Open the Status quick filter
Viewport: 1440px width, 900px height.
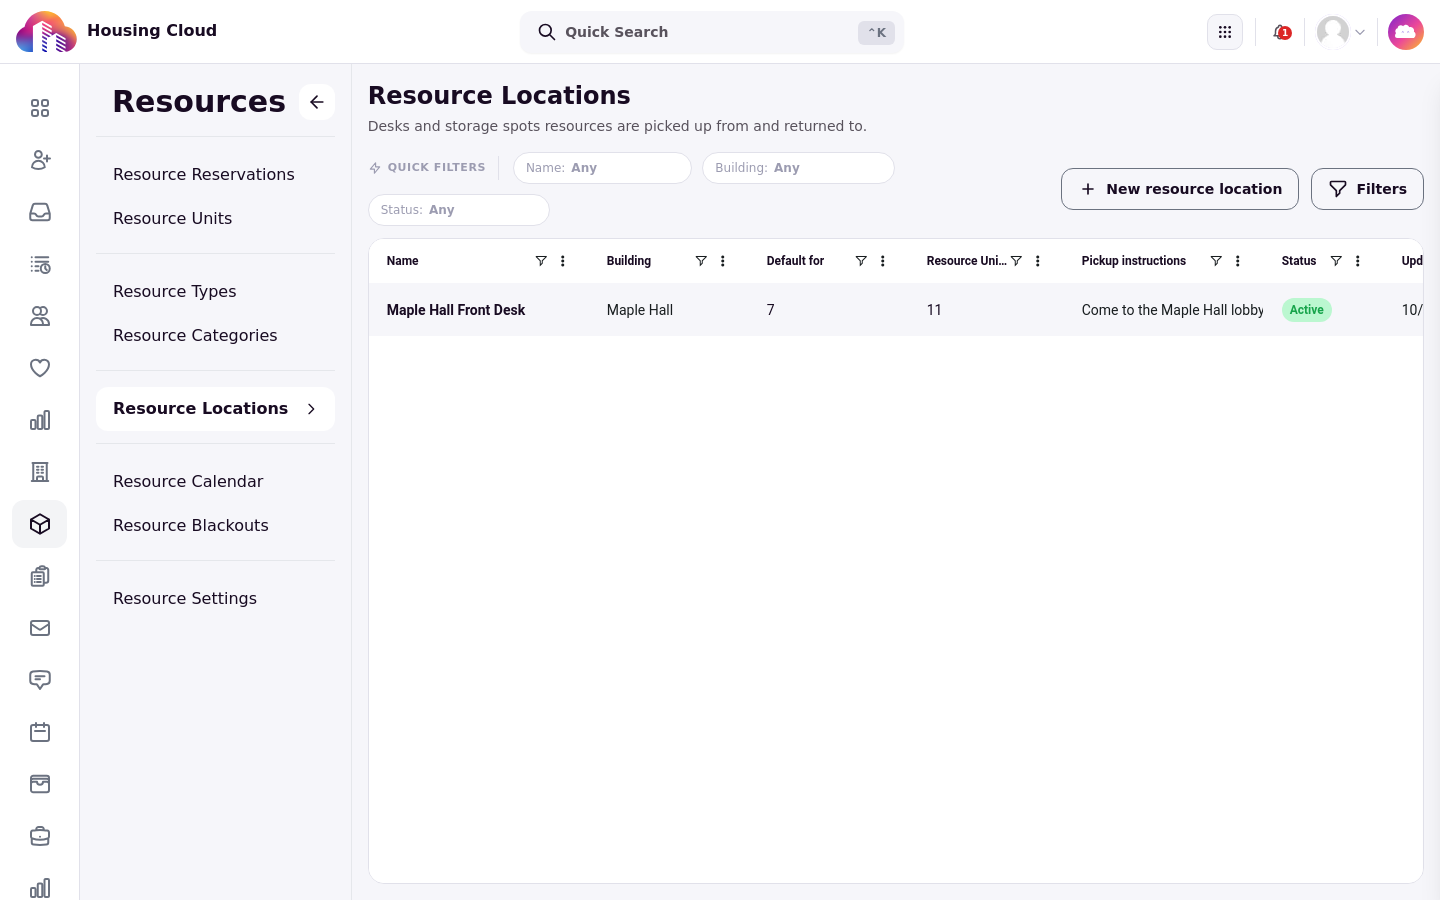(x=459, y=210)
